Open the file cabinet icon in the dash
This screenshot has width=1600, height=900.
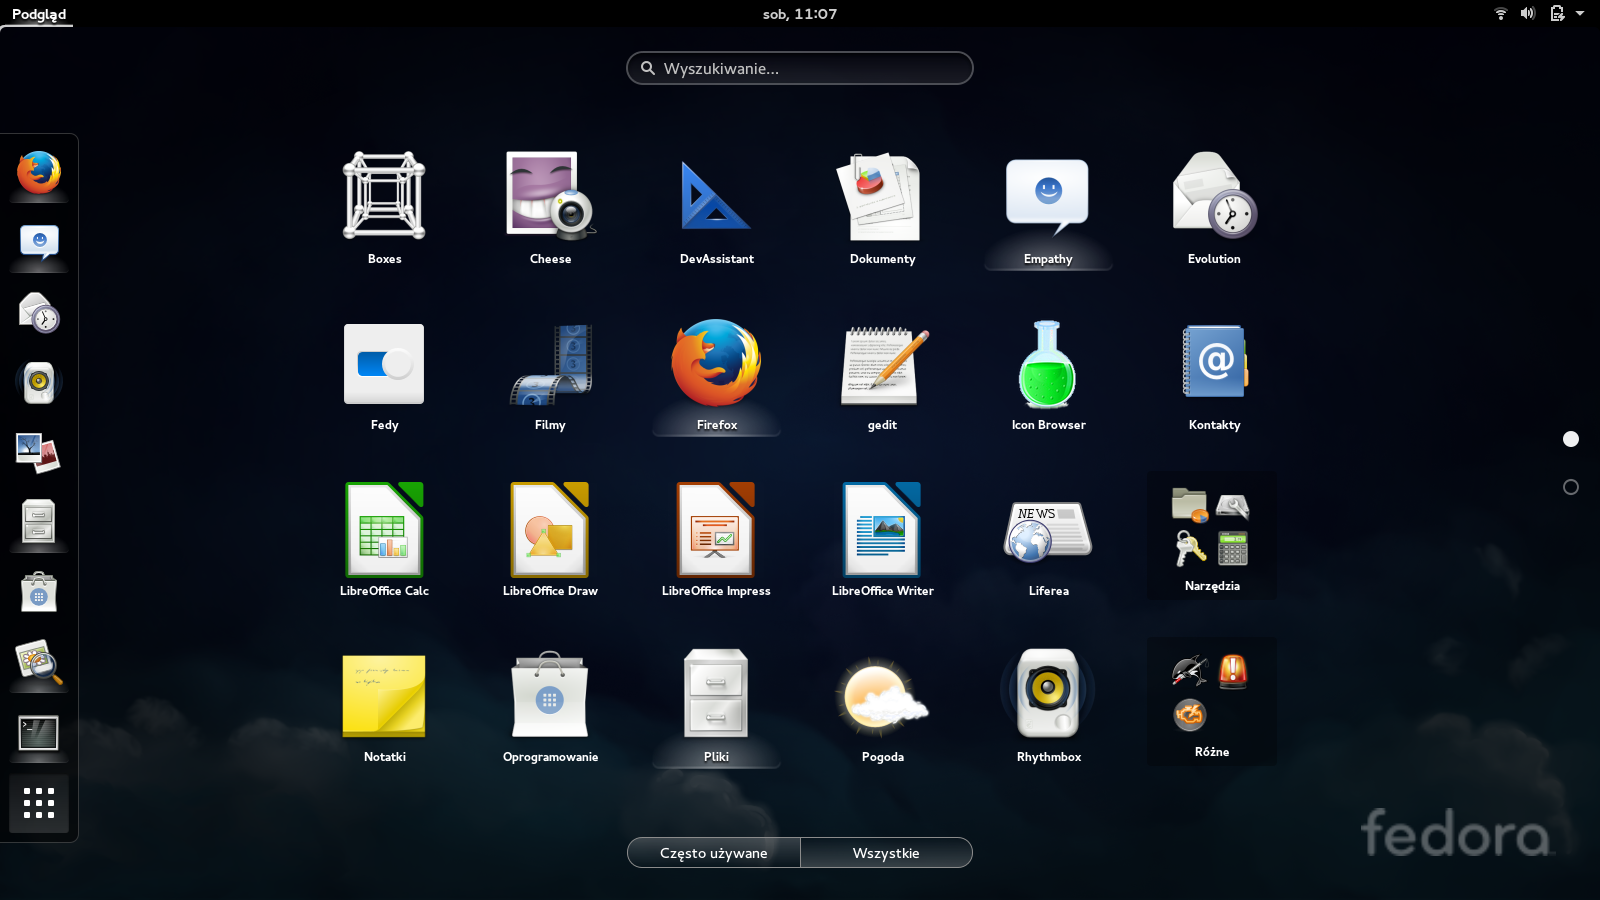pyautogui.click(x=39, y=522)
